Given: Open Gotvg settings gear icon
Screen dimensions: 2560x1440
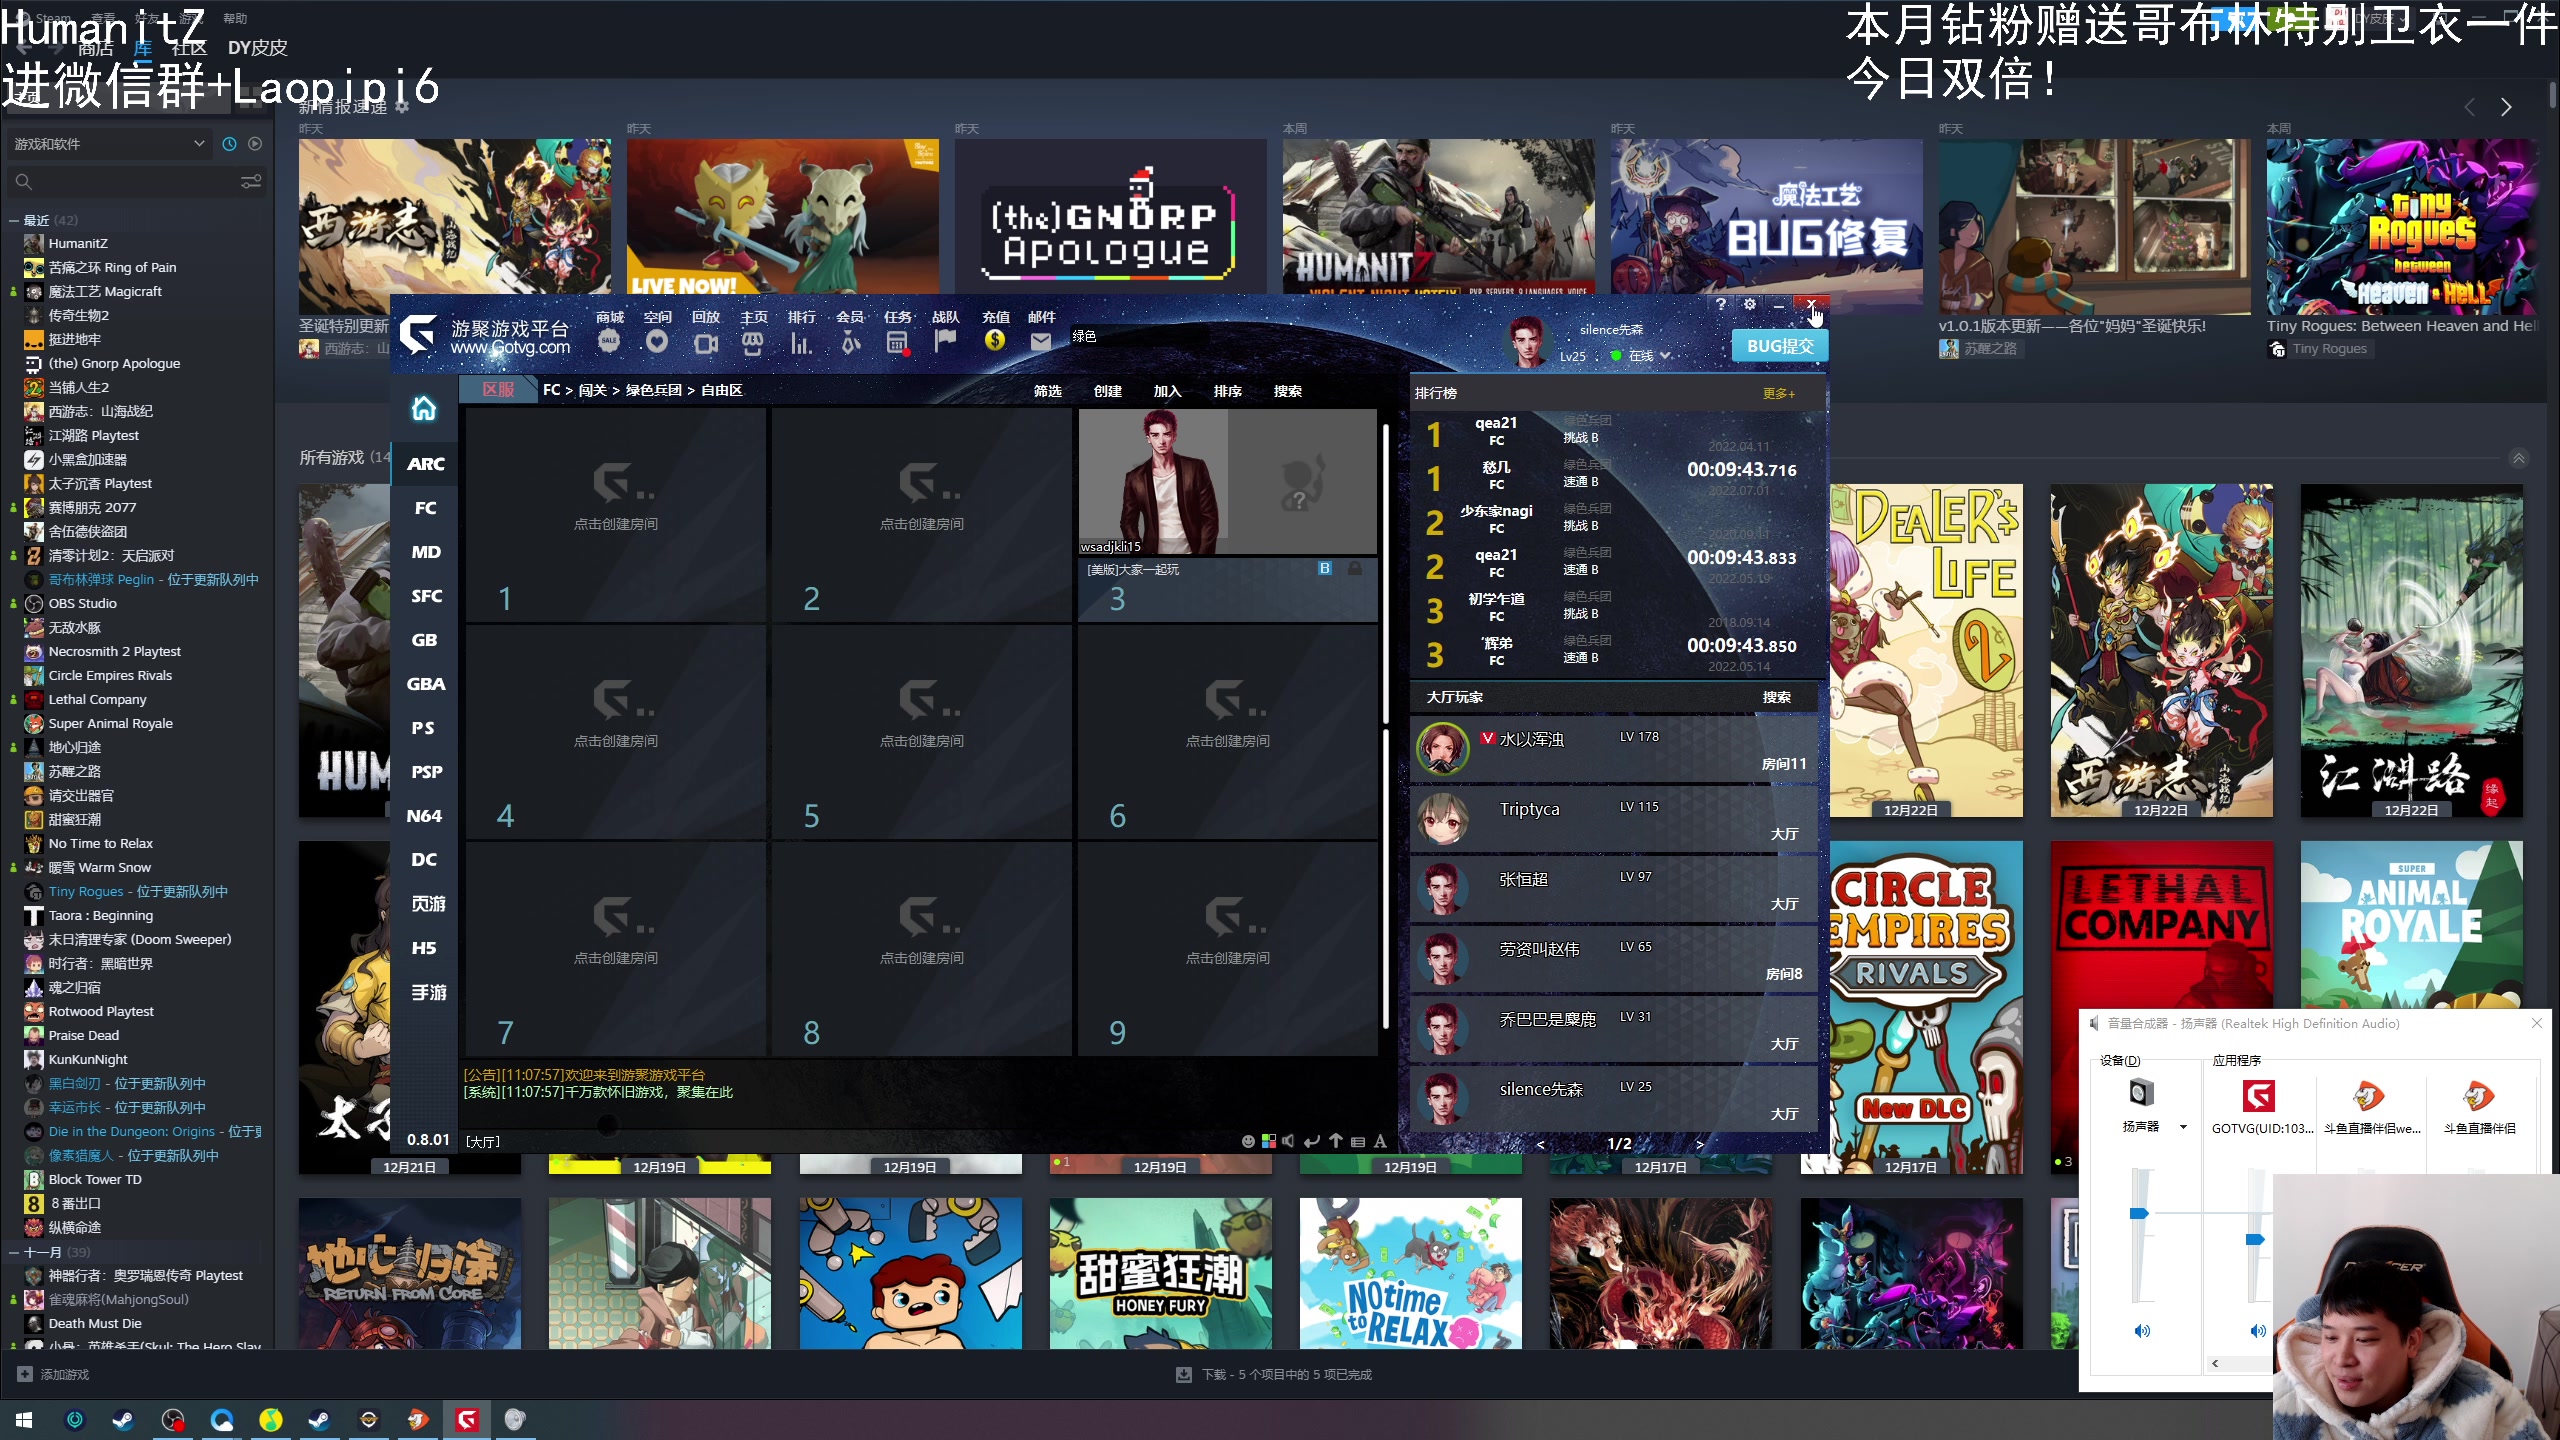Looking at the screenshot, I should click(1749, 304).
